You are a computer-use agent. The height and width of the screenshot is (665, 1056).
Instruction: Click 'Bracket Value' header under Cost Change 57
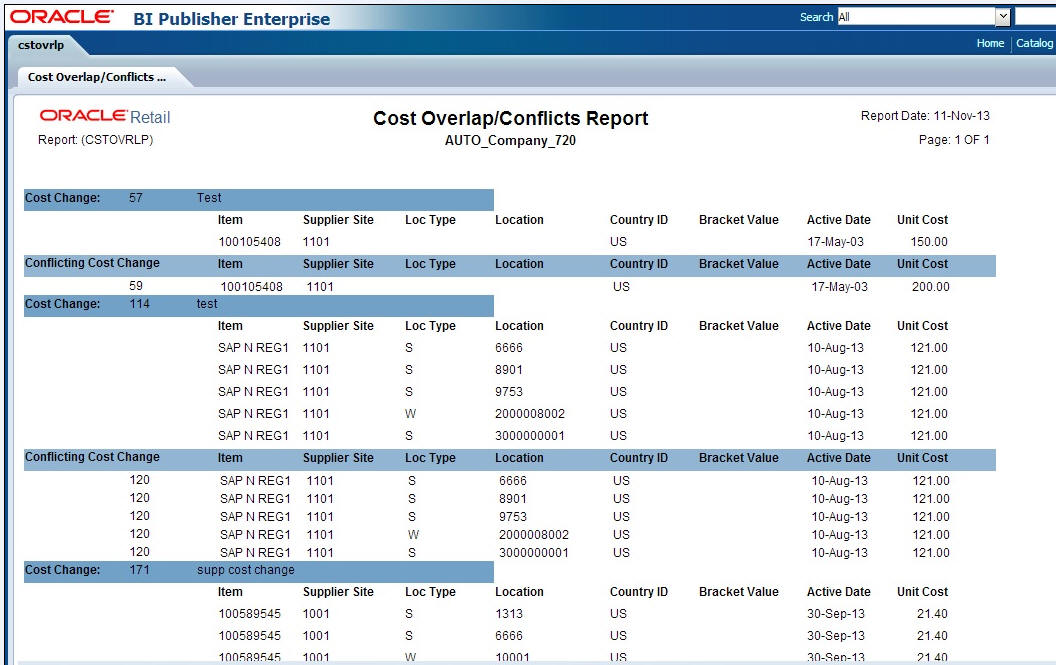739,220
